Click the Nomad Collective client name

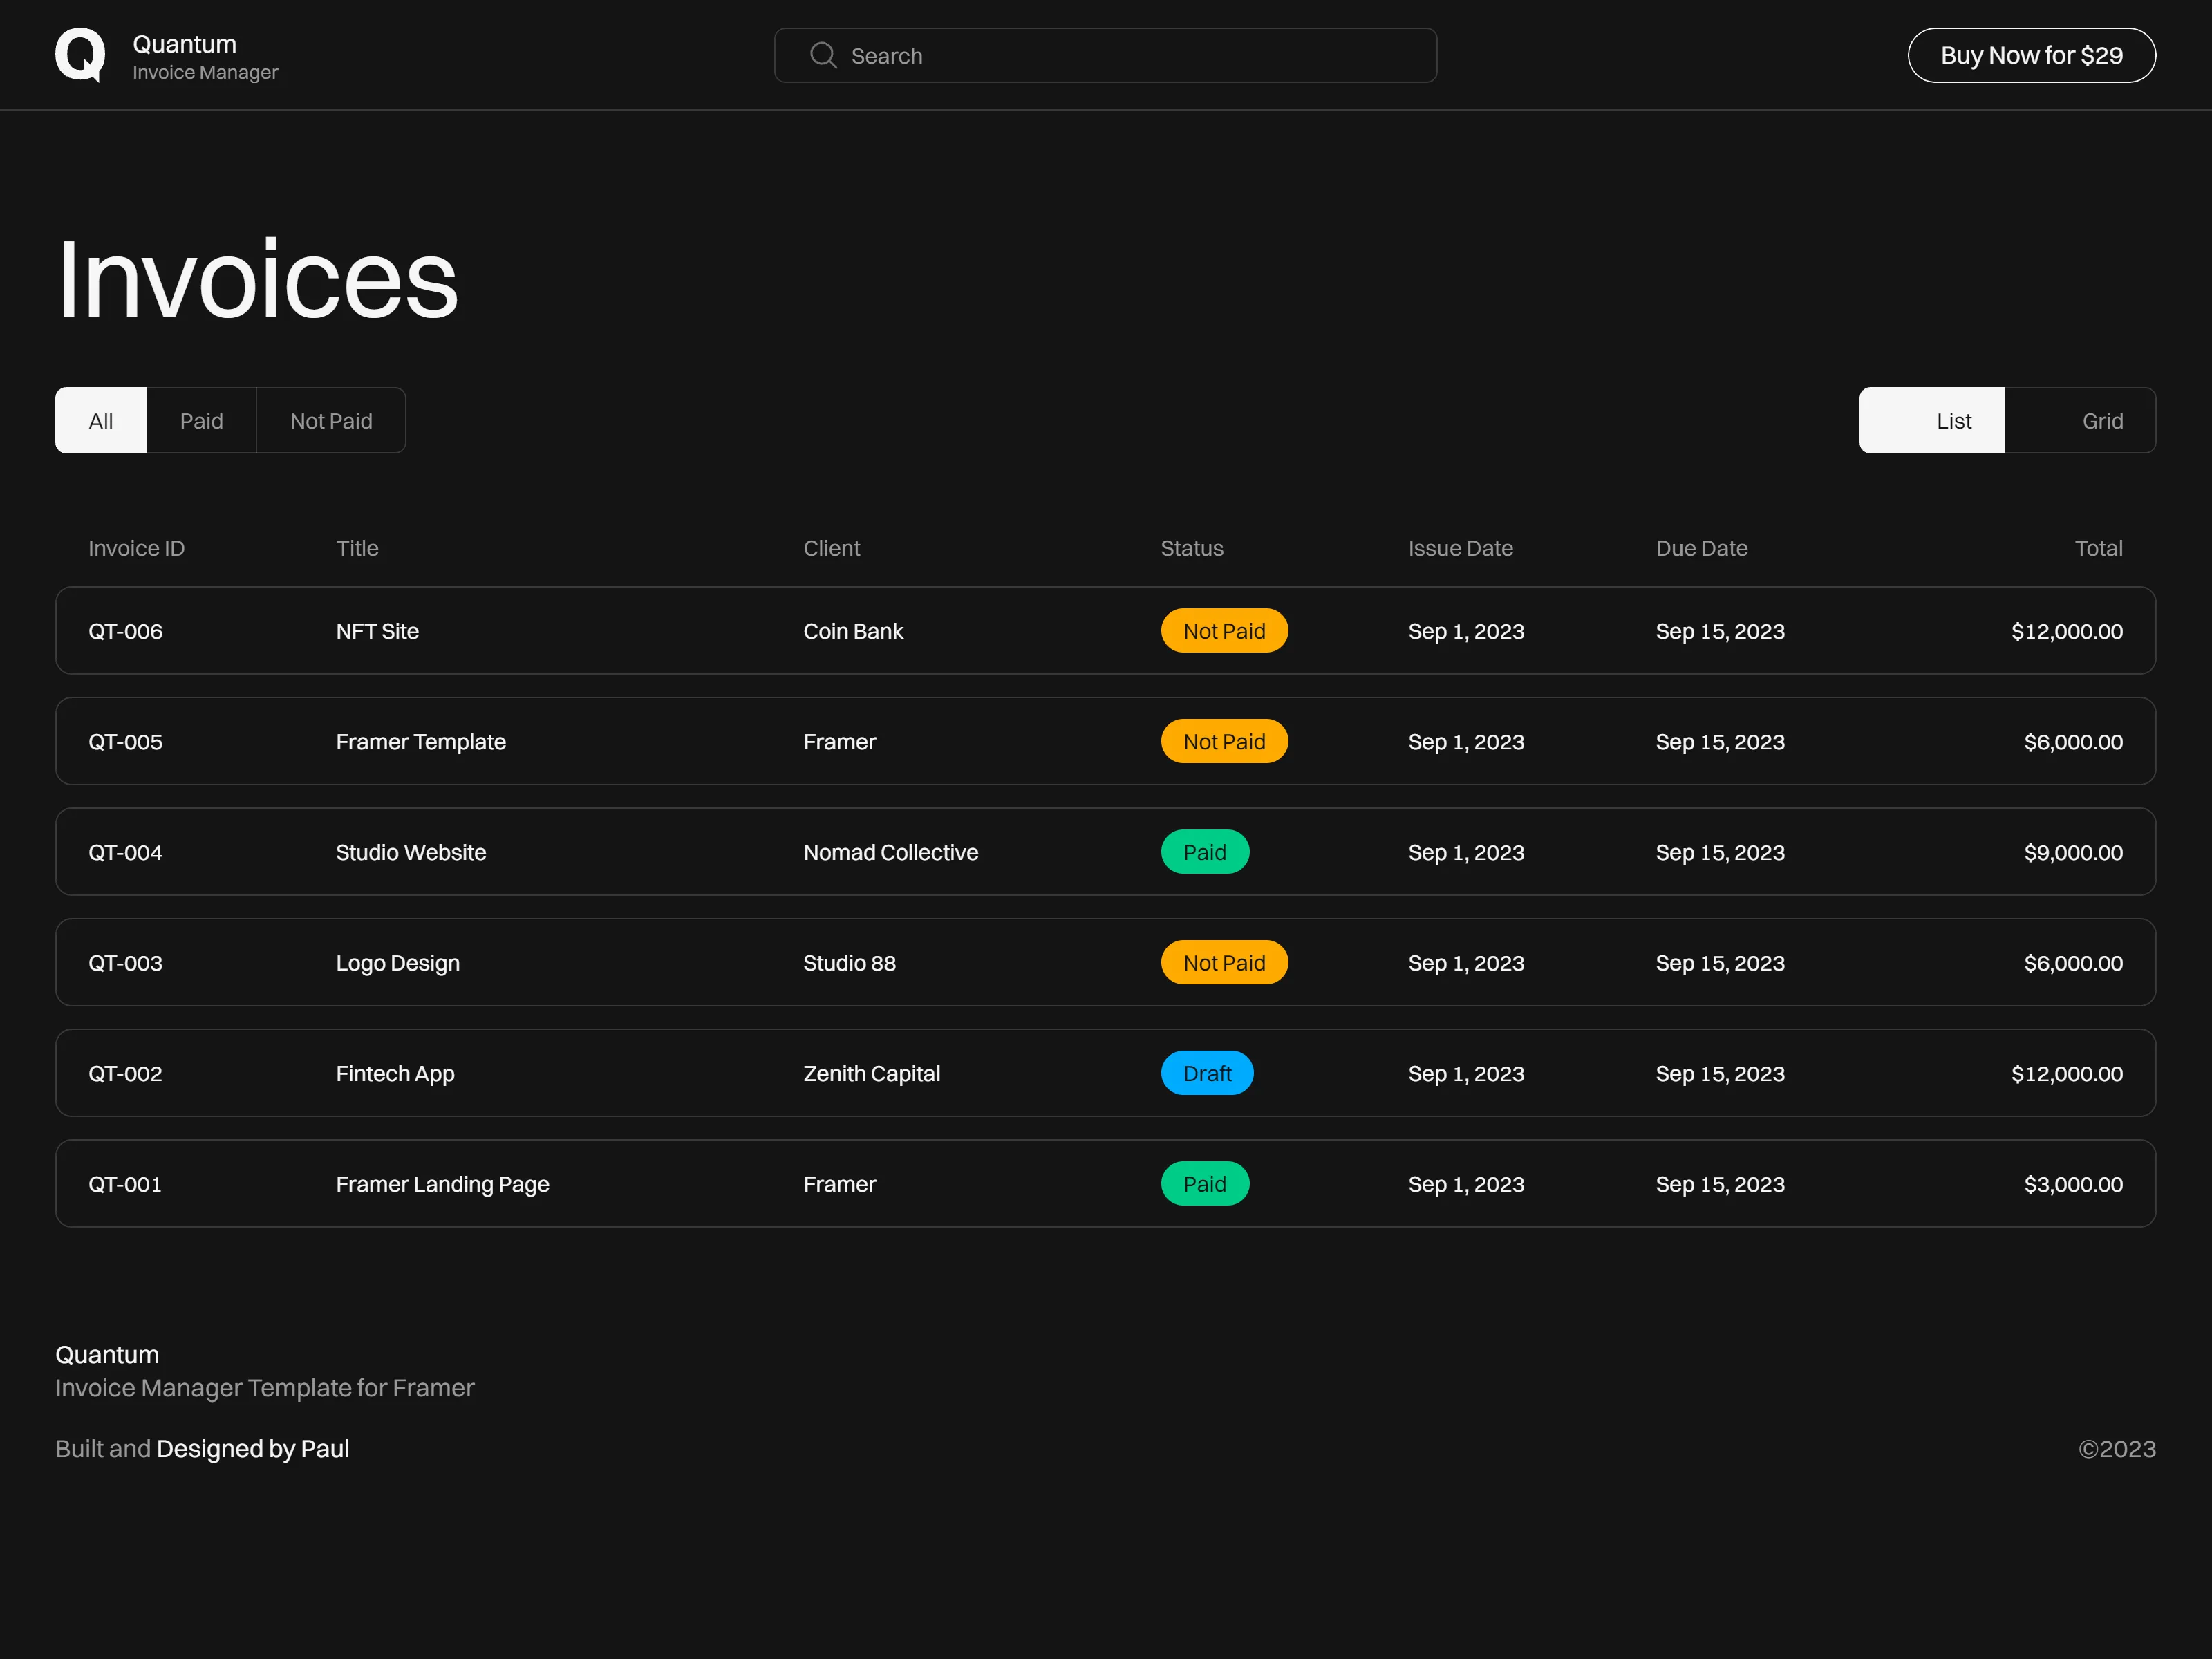[x=891, y=852]
